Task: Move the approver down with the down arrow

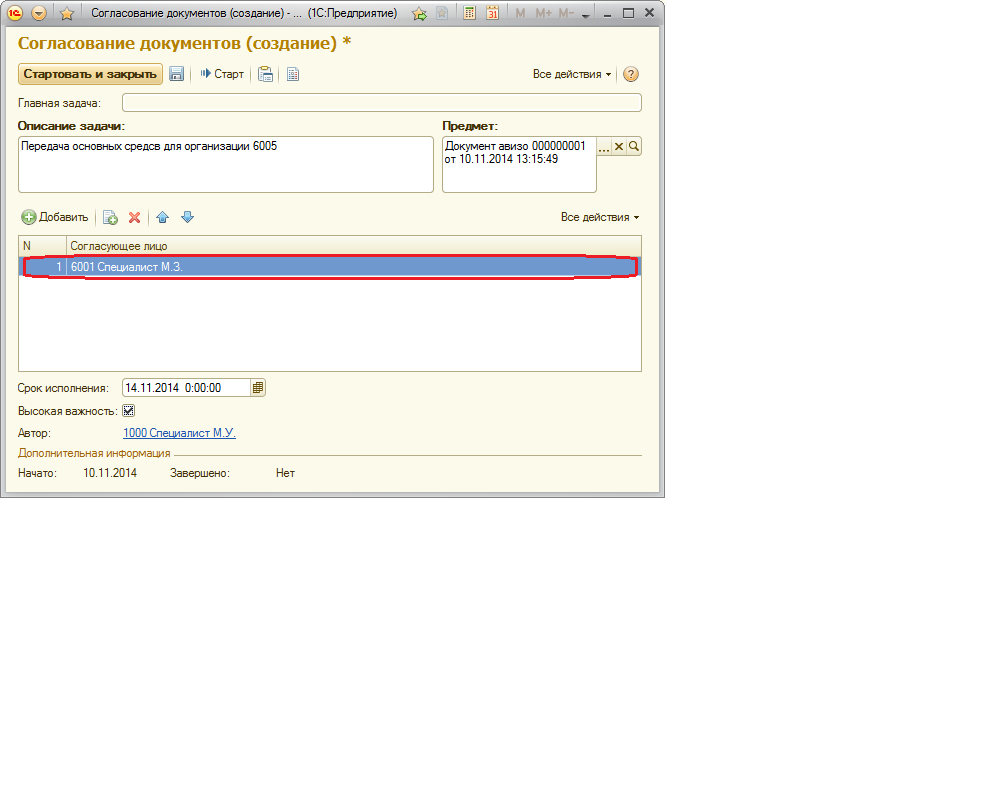Action: [x=187, y=217]
